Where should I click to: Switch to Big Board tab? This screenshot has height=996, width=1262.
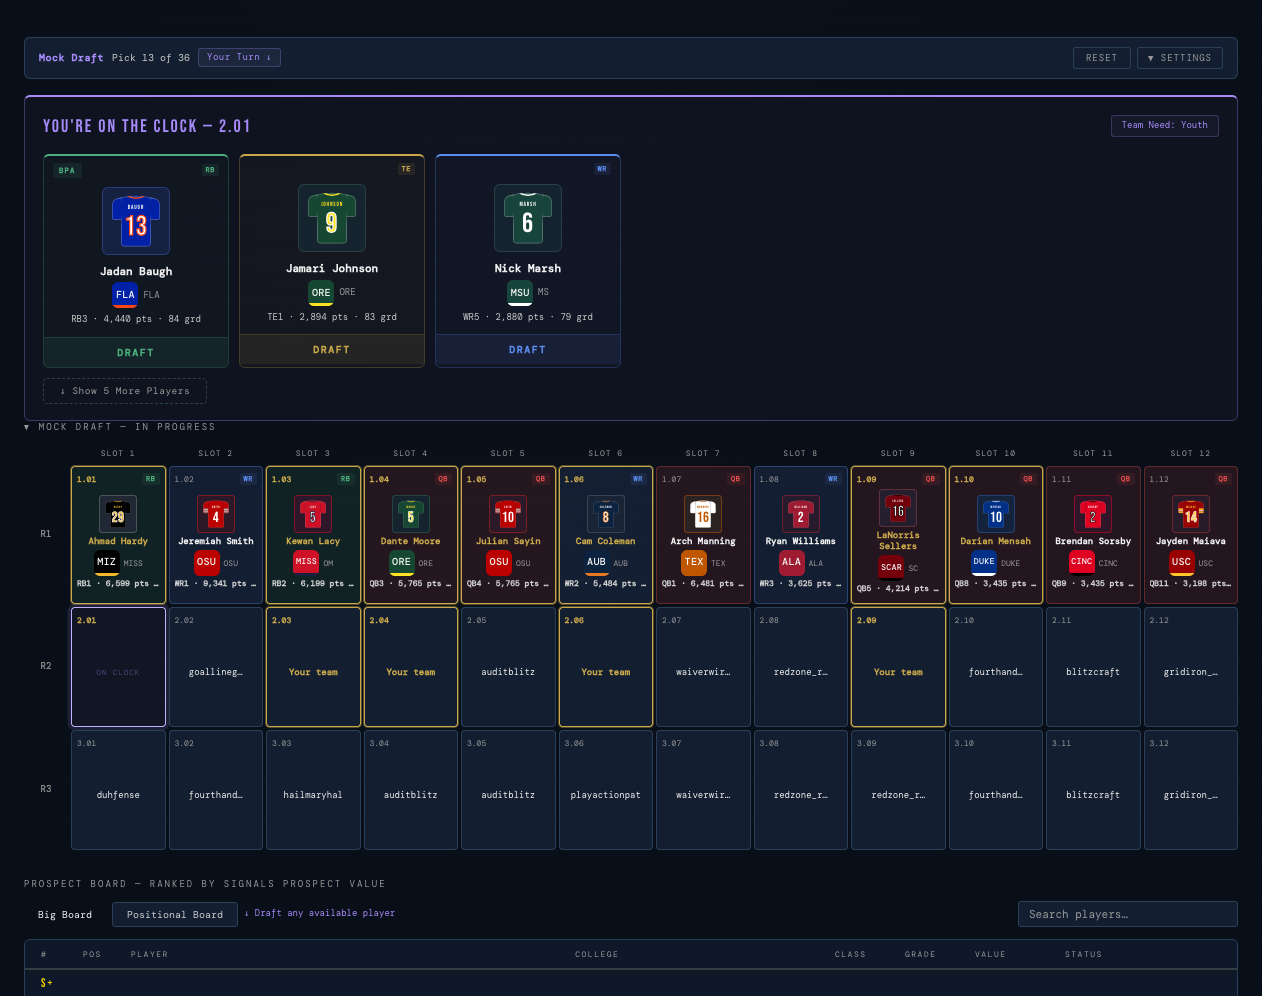[65, 915]
